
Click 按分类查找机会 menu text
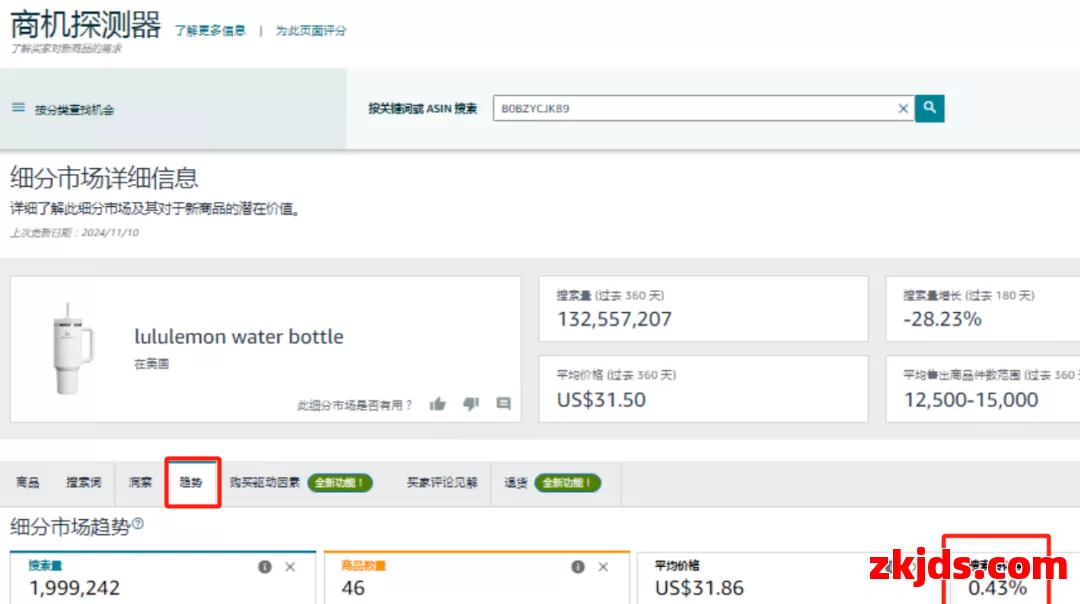(74, 110)
